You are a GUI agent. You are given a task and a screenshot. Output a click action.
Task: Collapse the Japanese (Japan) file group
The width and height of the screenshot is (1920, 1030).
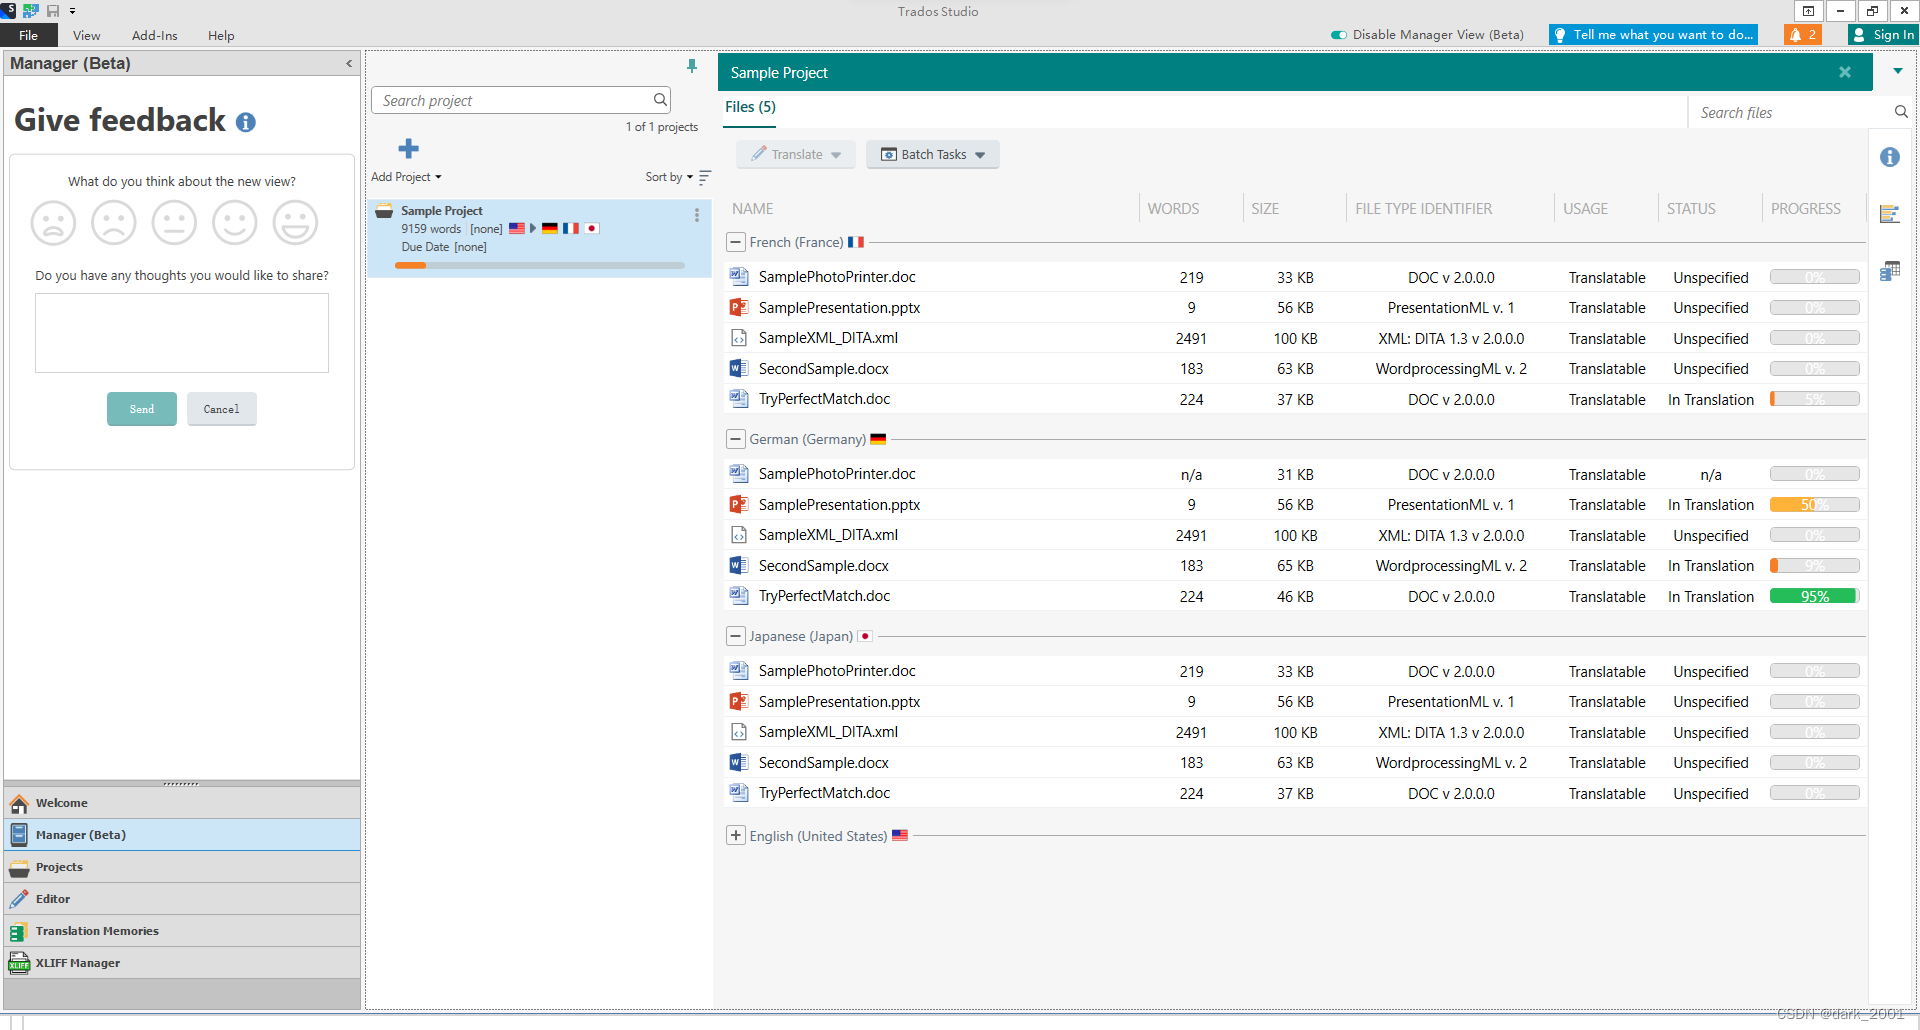point(736,636)
